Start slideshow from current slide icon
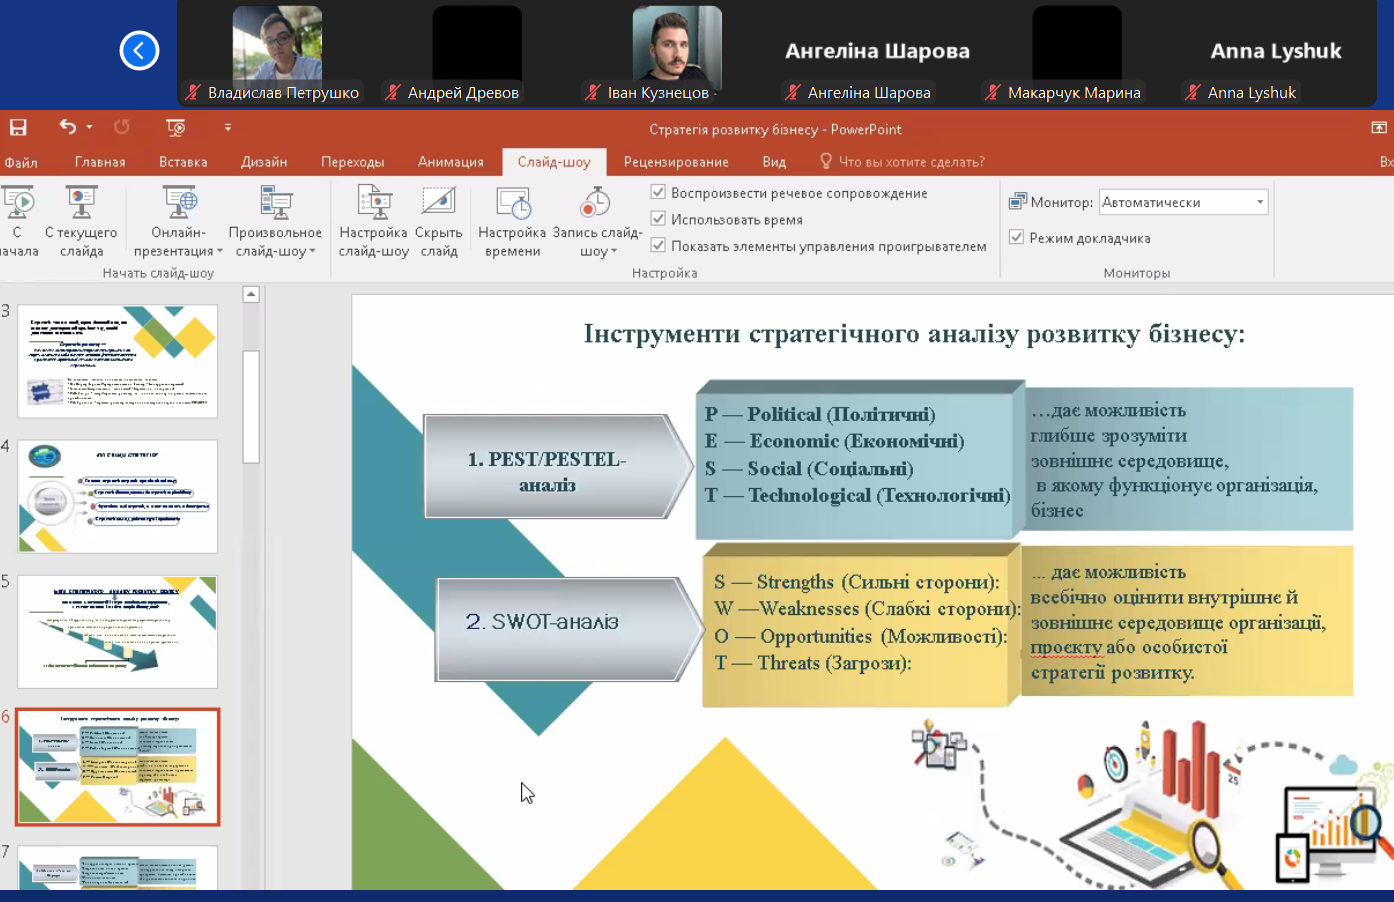Viewport: 1394px width, 902px height. [x=81, y=203]
